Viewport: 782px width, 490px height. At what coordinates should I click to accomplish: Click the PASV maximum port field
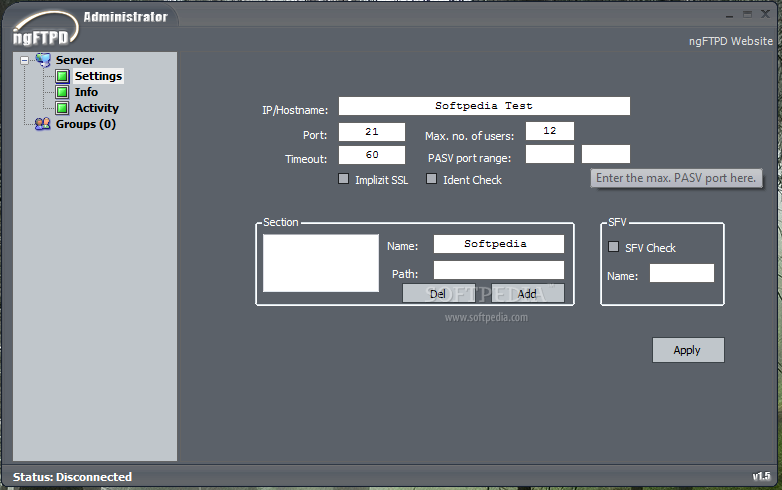pos(606,154)
